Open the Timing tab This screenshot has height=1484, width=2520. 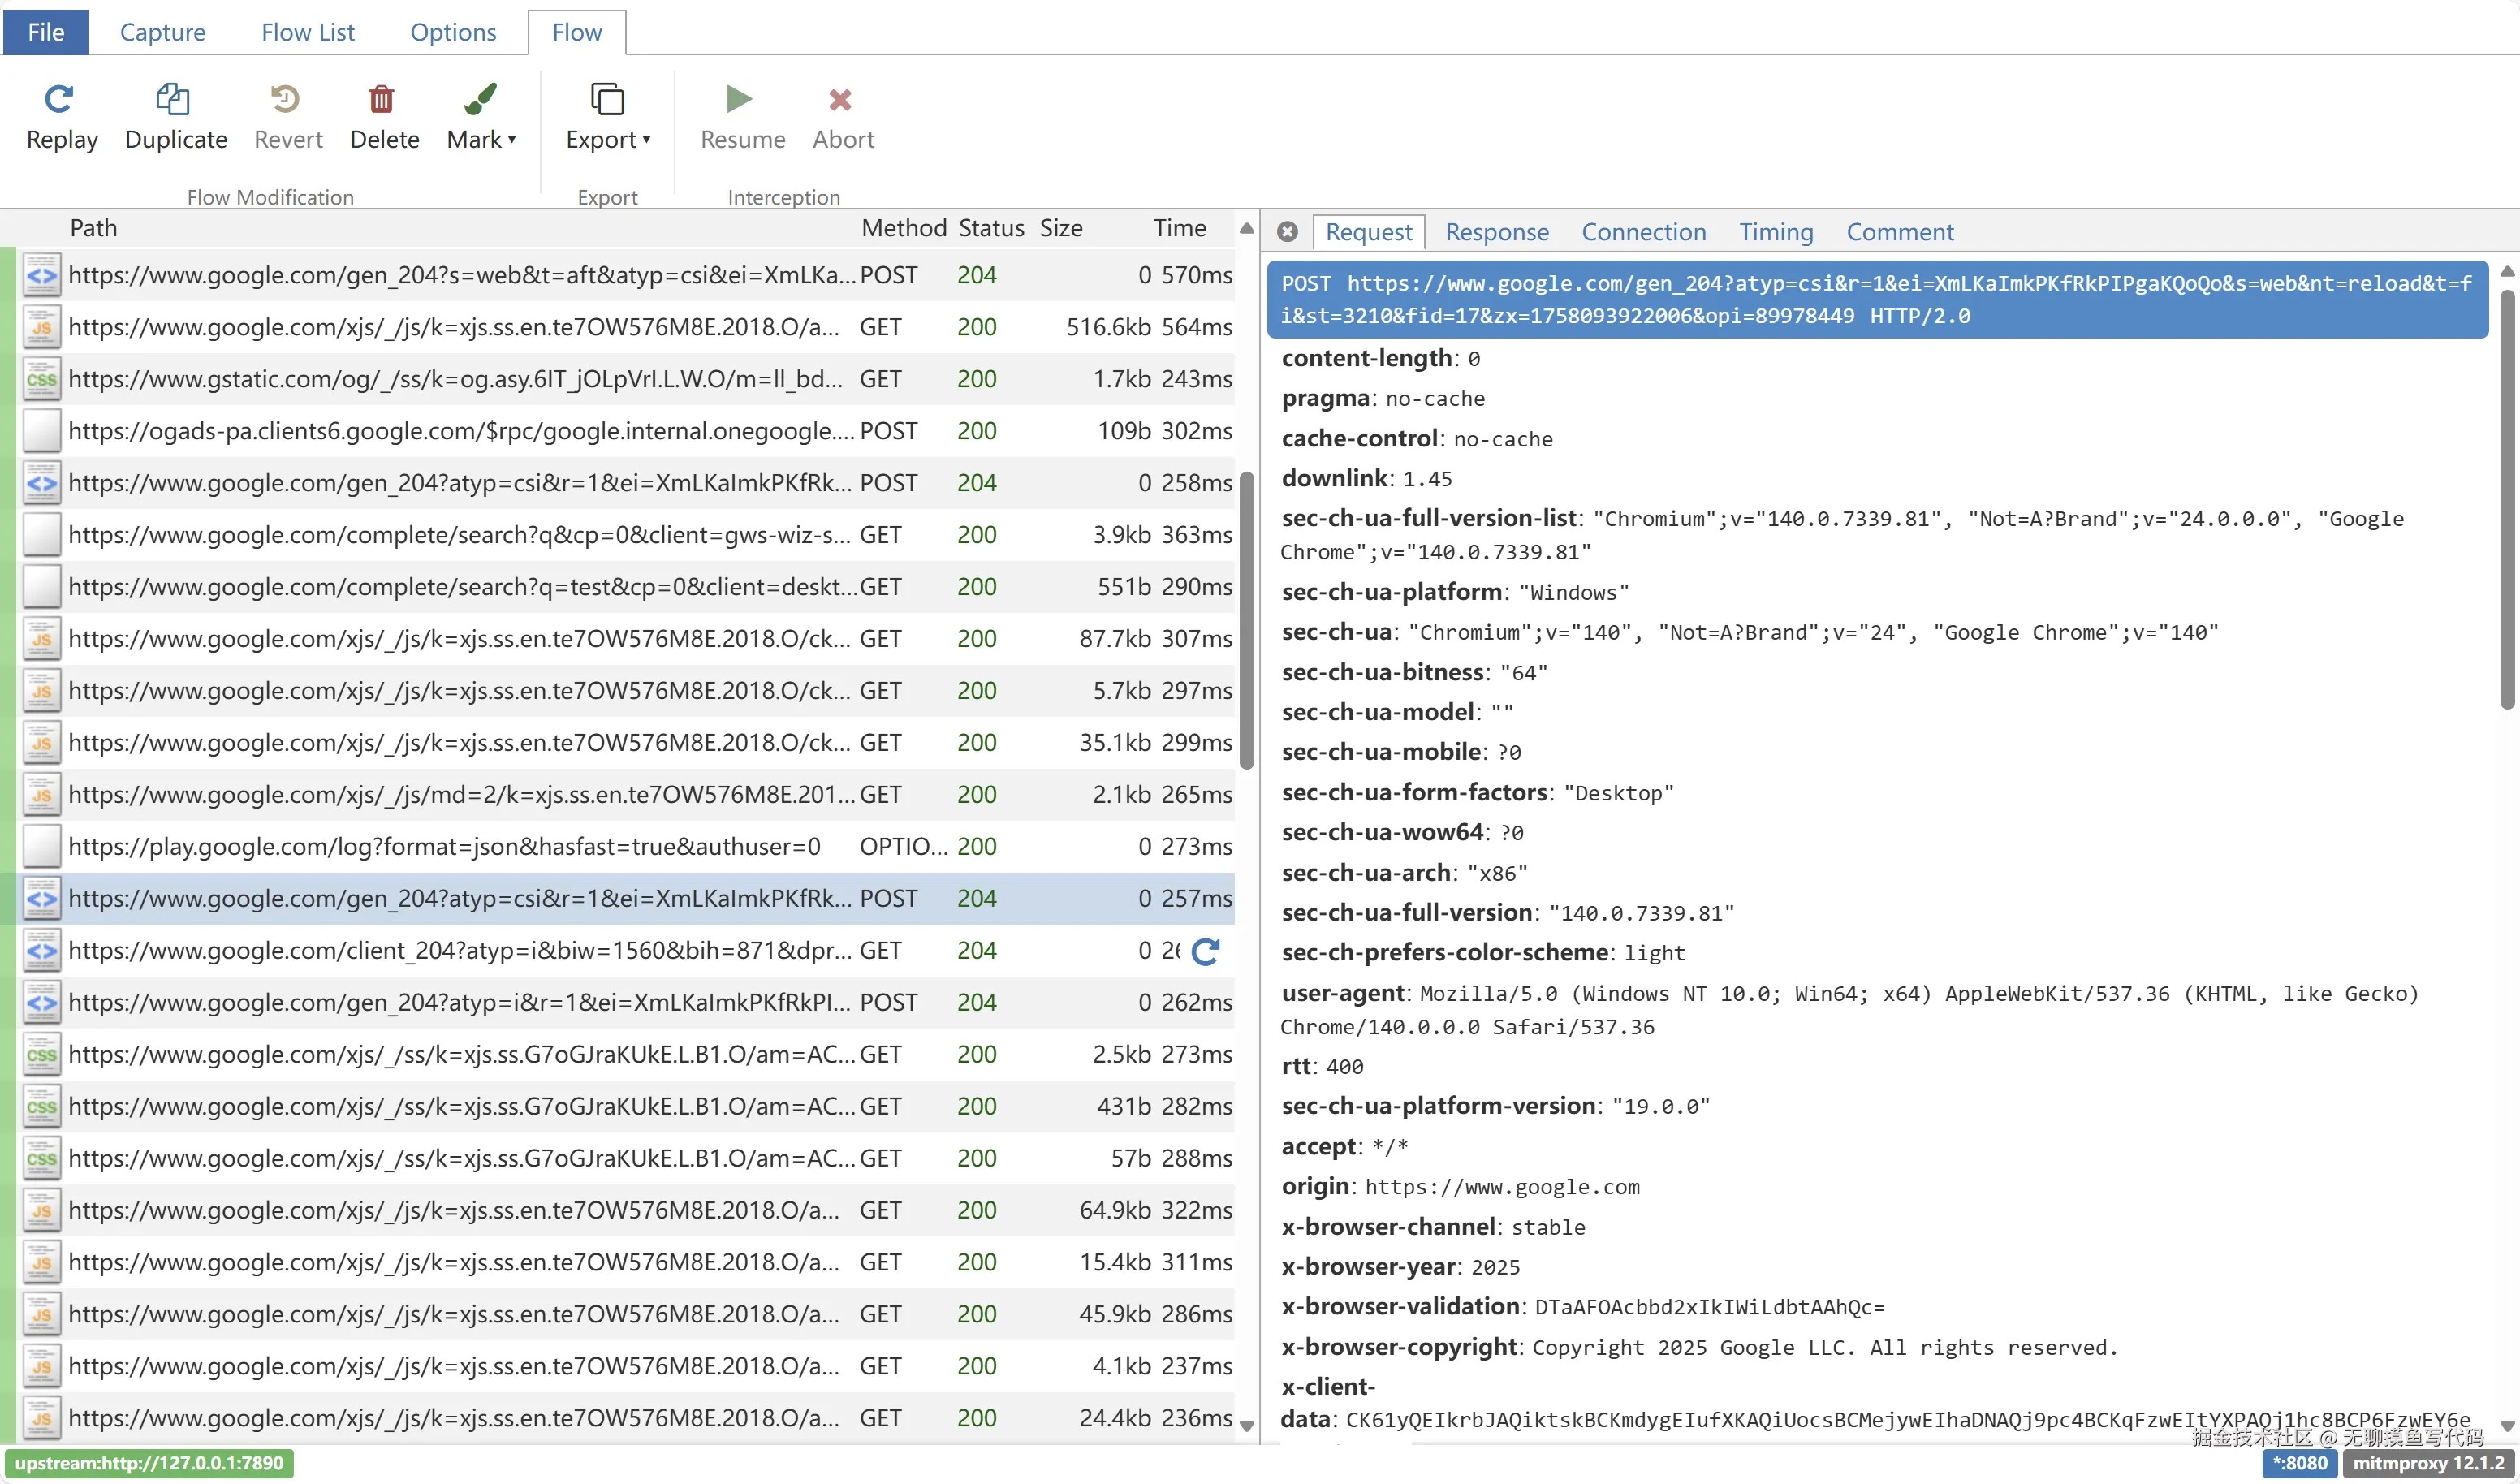point(1775,232)
